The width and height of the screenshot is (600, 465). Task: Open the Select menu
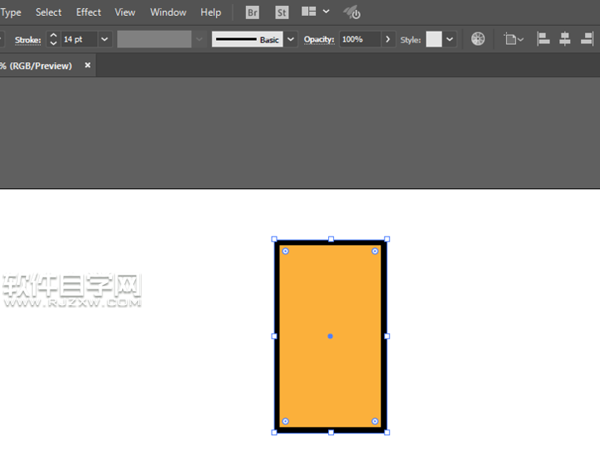pyautogui.click(x=48, y=13)
